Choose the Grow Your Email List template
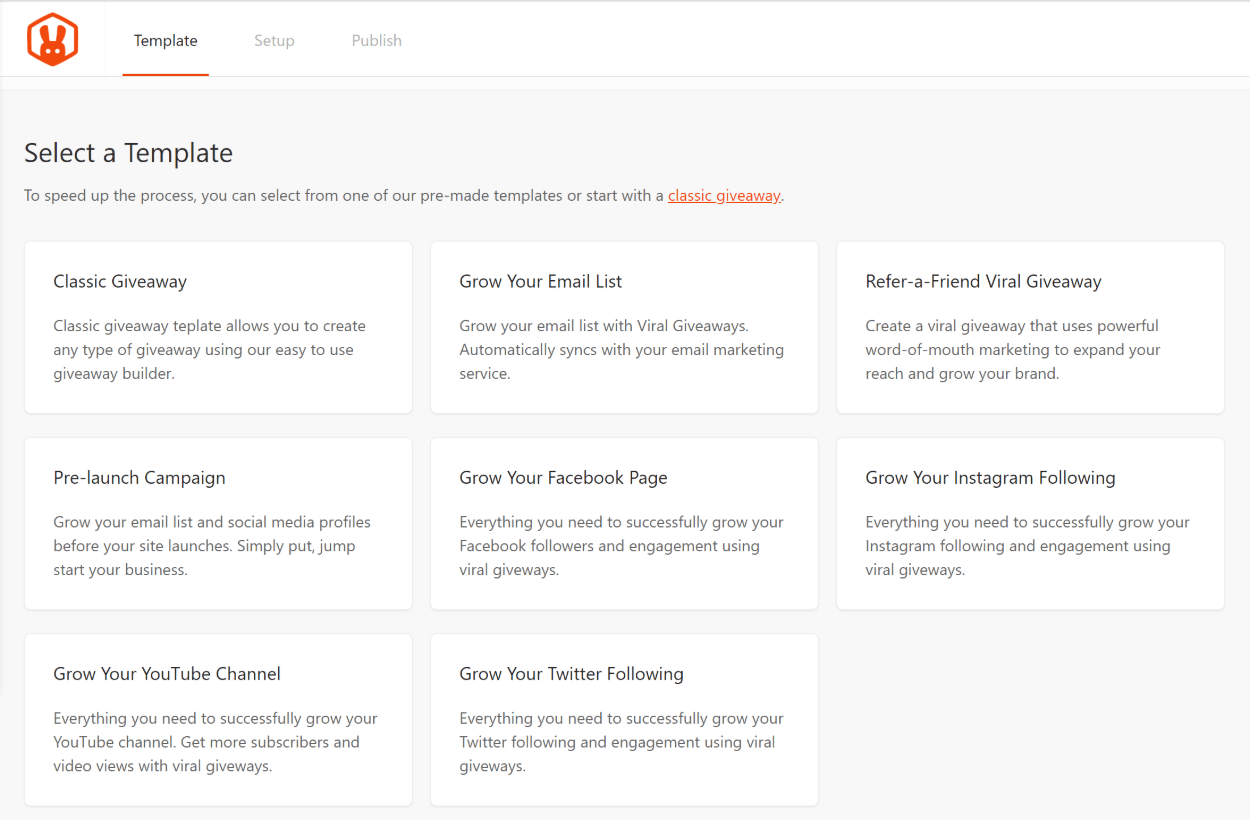This screenshot has height=820, width=1250. (624, 327)
